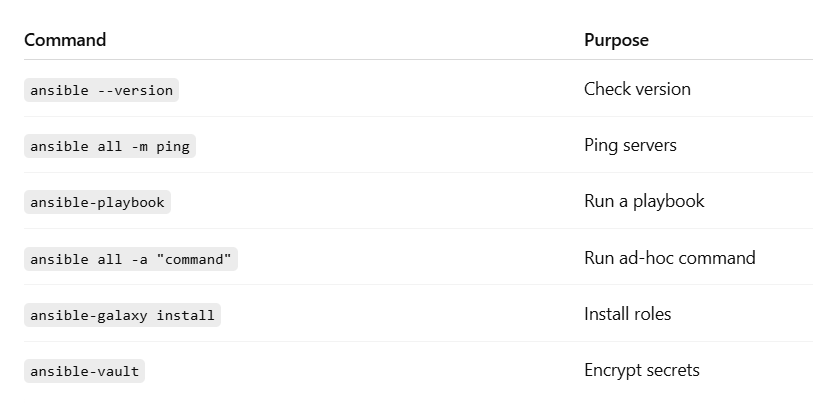
Task: Click the word "secrets" in last row
Action: pyautogui.click(x=672, y=370)
